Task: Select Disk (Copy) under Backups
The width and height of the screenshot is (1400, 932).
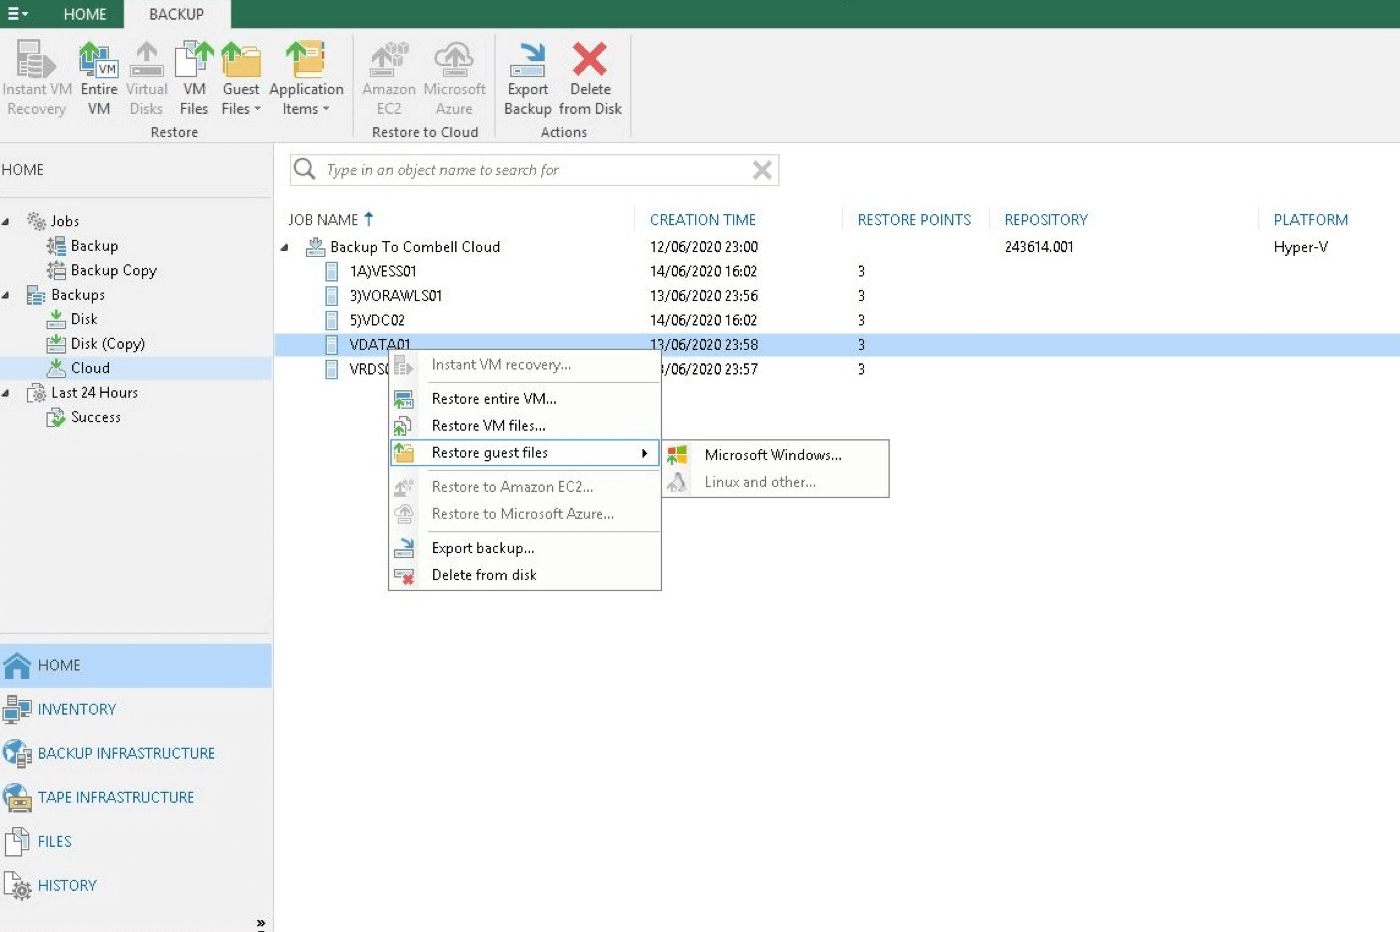Action: click(107, 344)
